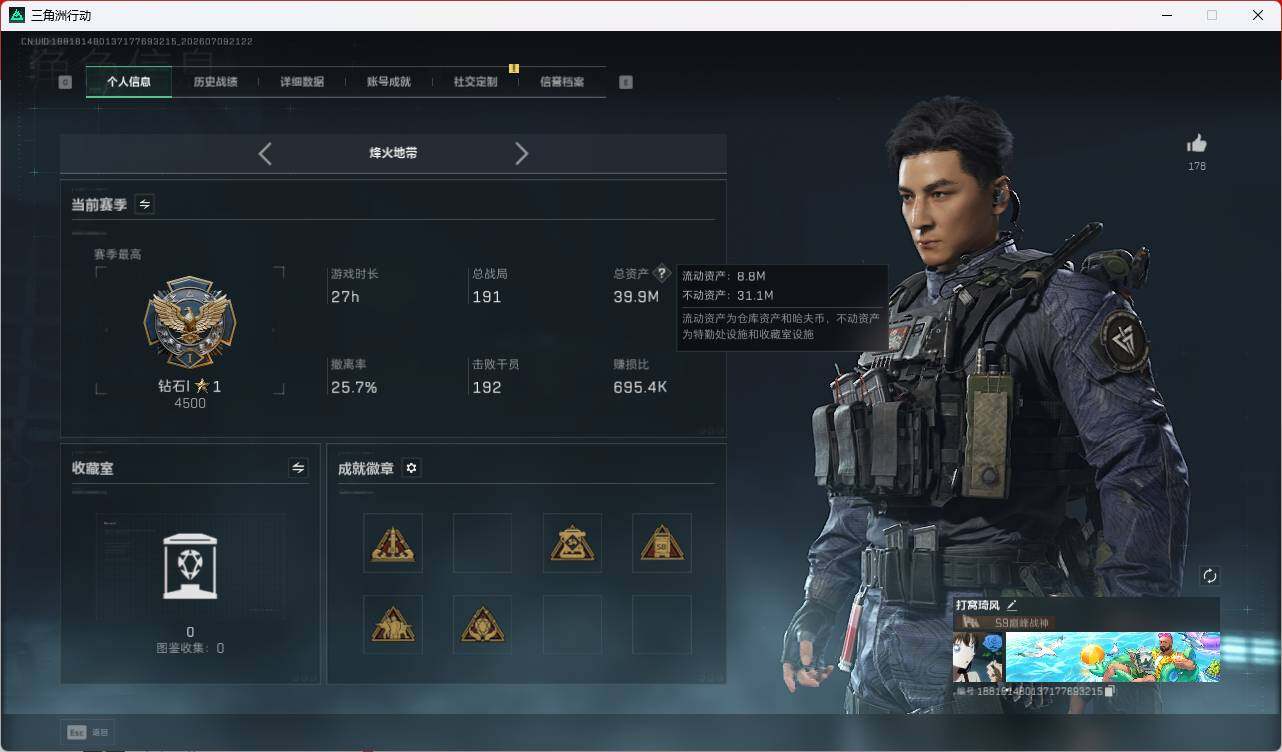1282x752 pixels.
Task: Click the 4500 rank score
Action: [190, 403]
